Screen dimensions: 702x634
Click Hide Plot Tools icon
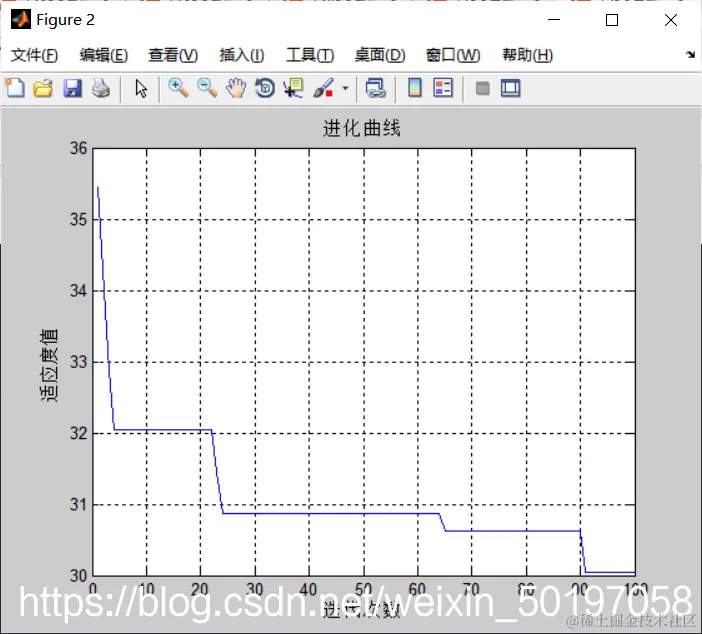coord(482,88)
